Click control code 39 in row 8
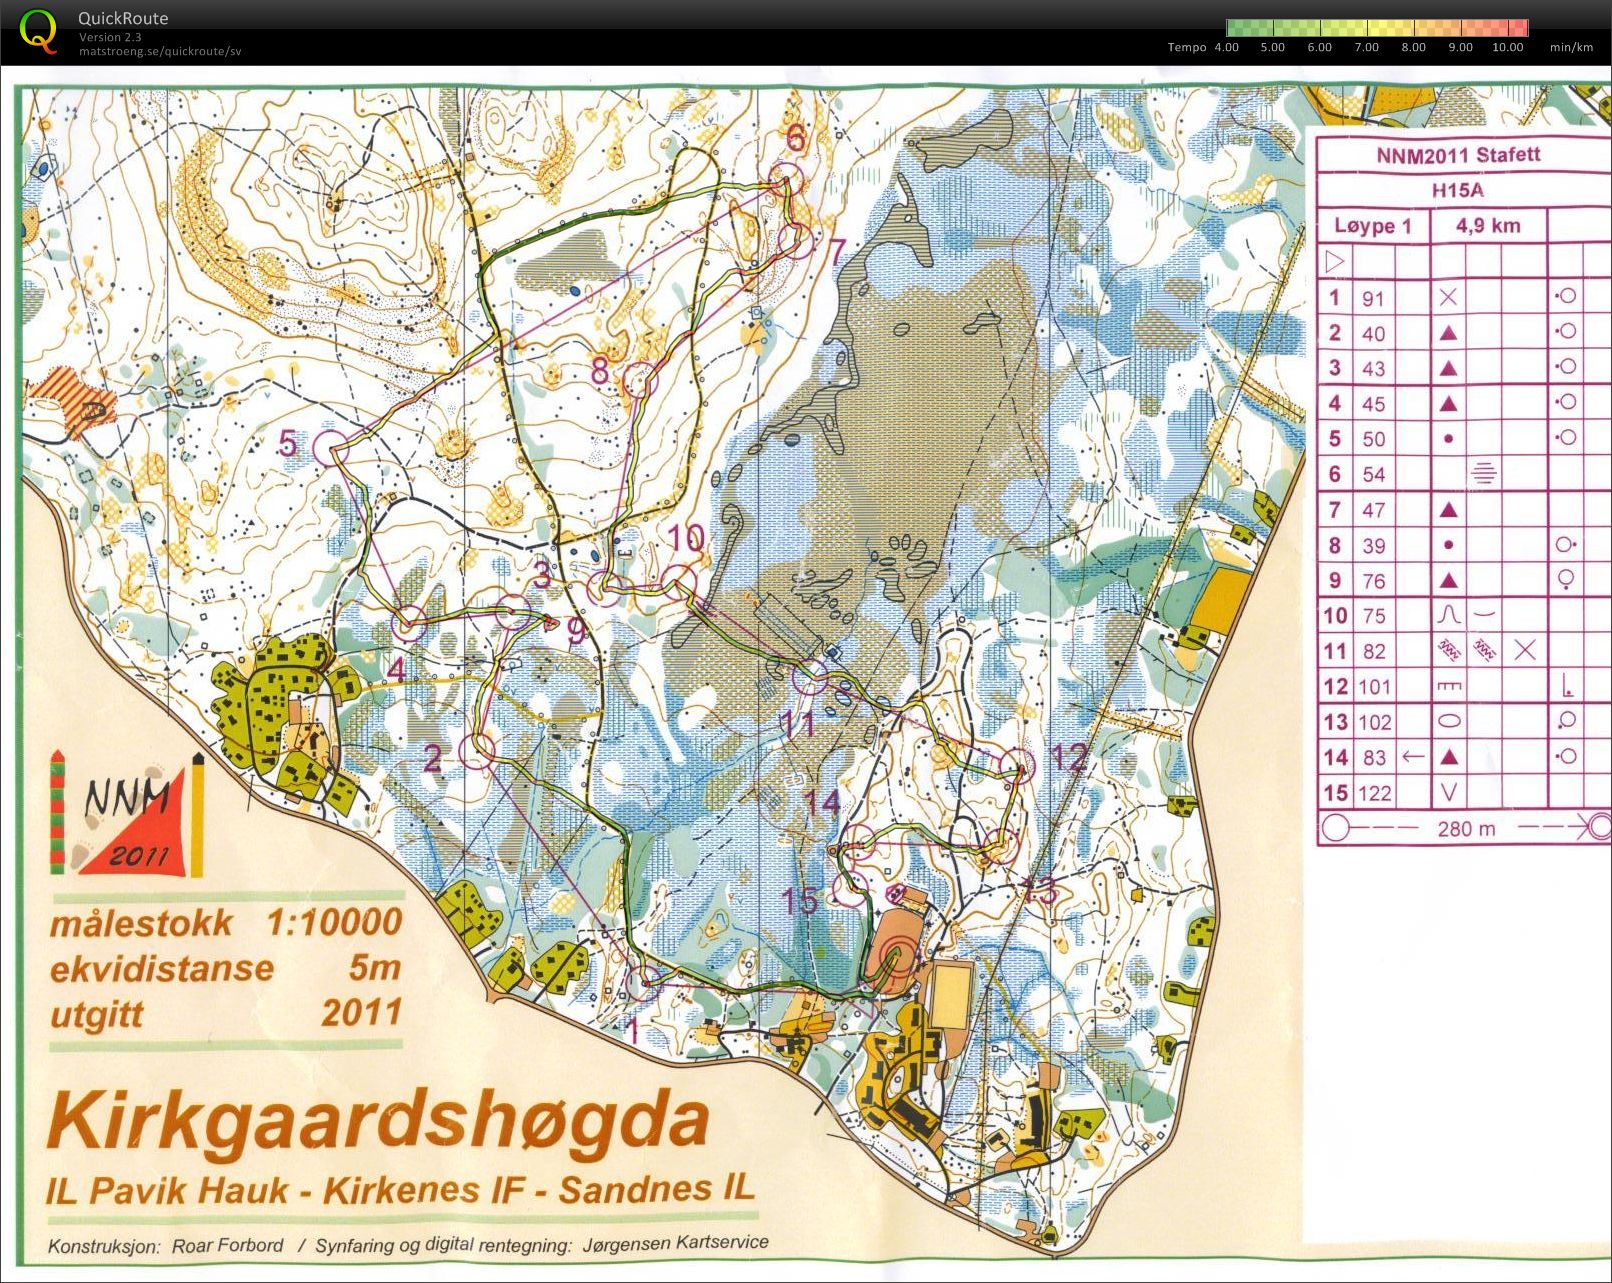The width and height of the screenshot is (1612, 1283). [1373, 546]
